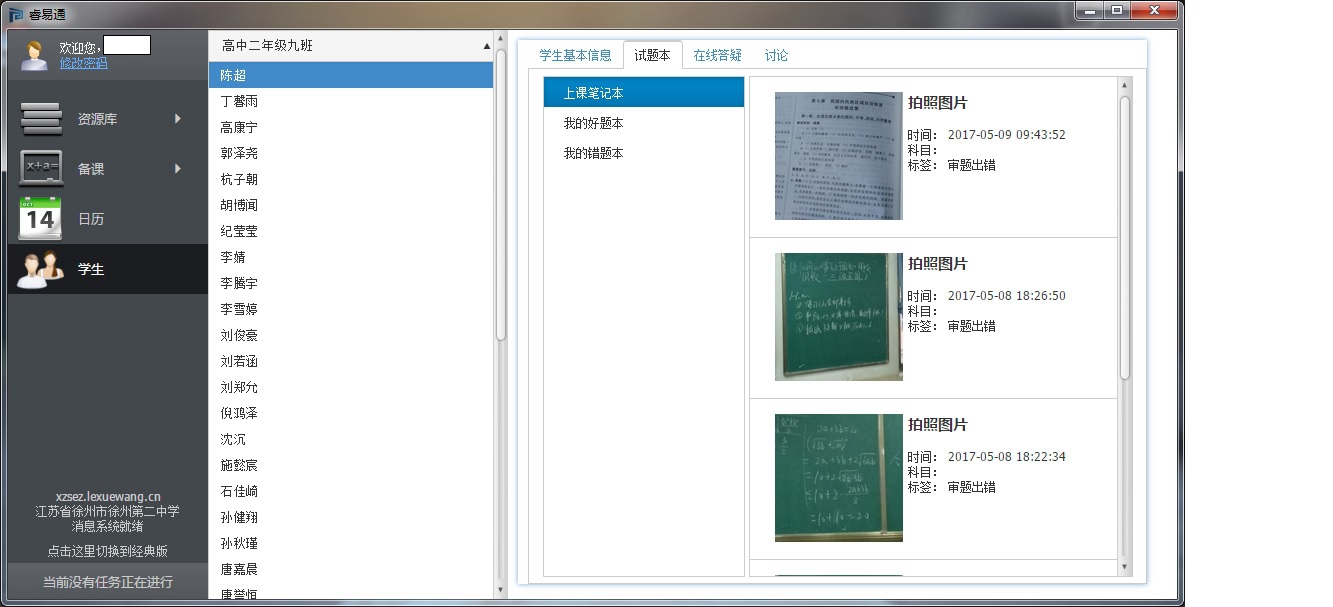The image size is (1333, 607).
Task: Switch to 学生基本信息 tab
Action: 575,56
